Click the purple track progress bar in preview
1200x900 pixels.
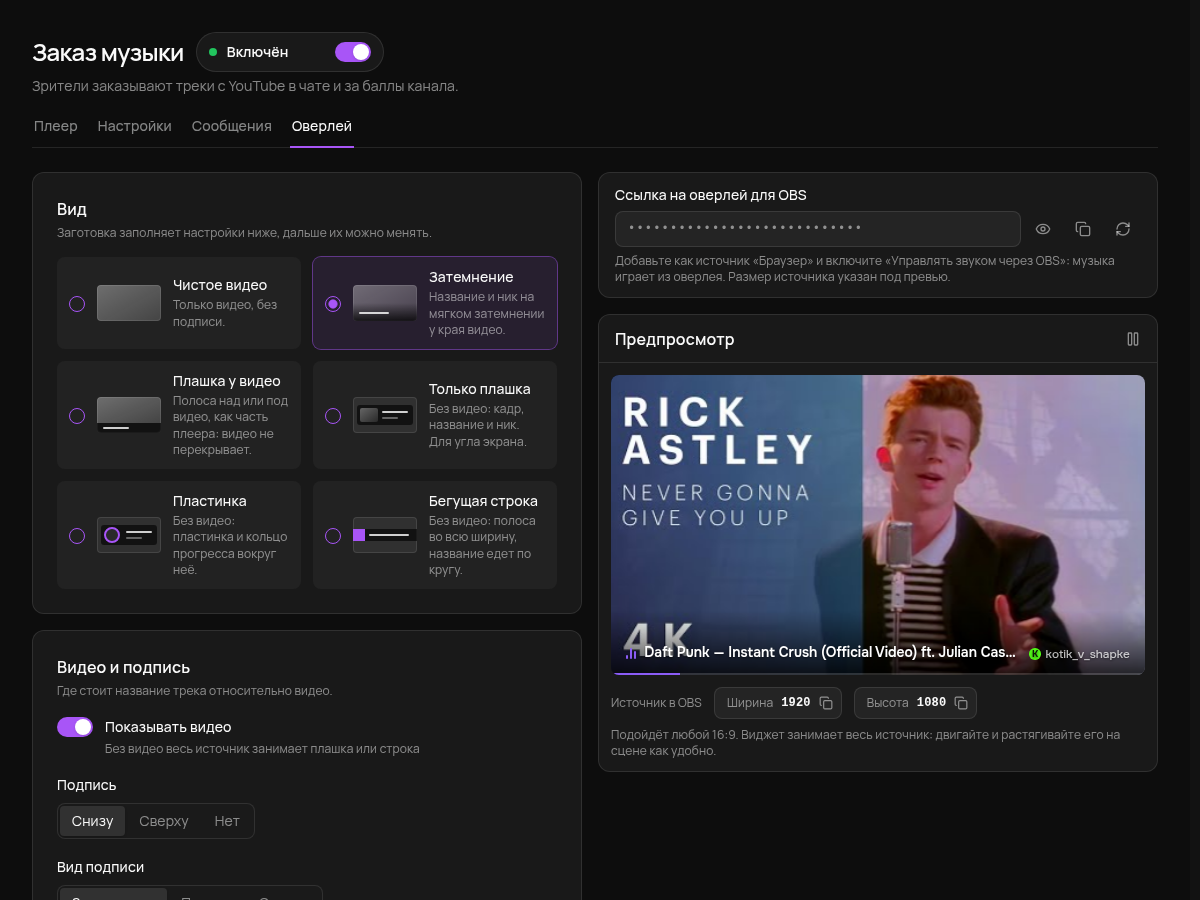(x=646, y=673)
